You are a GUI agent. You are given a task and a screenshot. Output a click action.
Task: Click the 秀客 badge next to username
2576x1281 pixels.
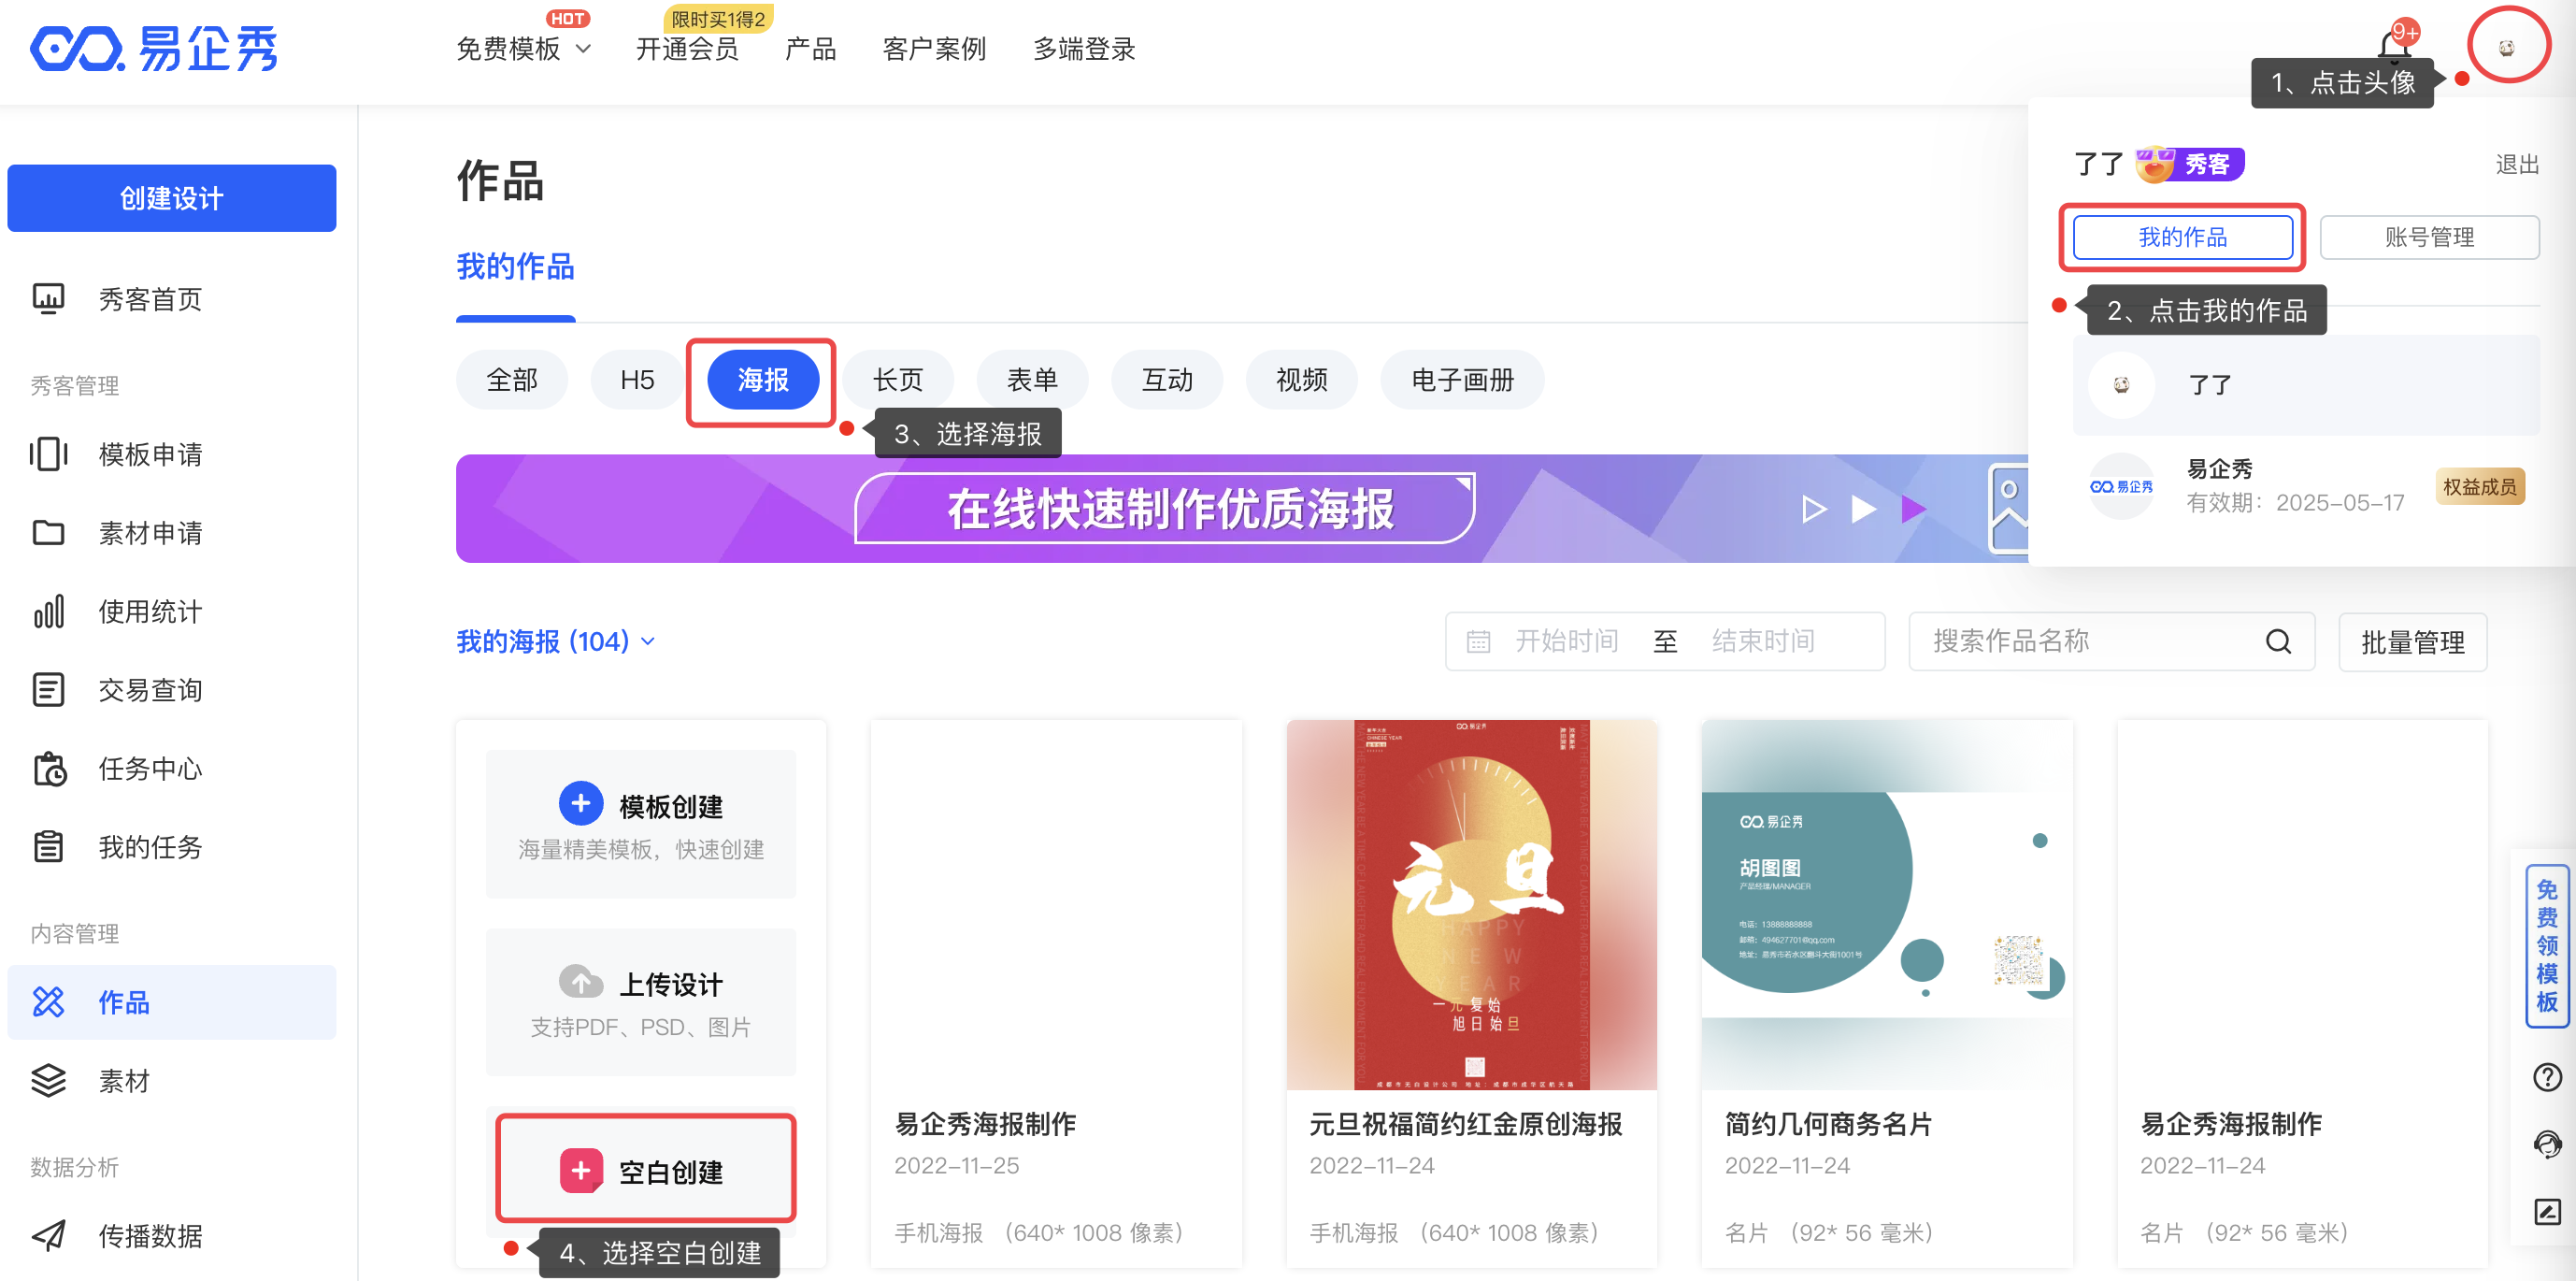(x=2190, y=164)
